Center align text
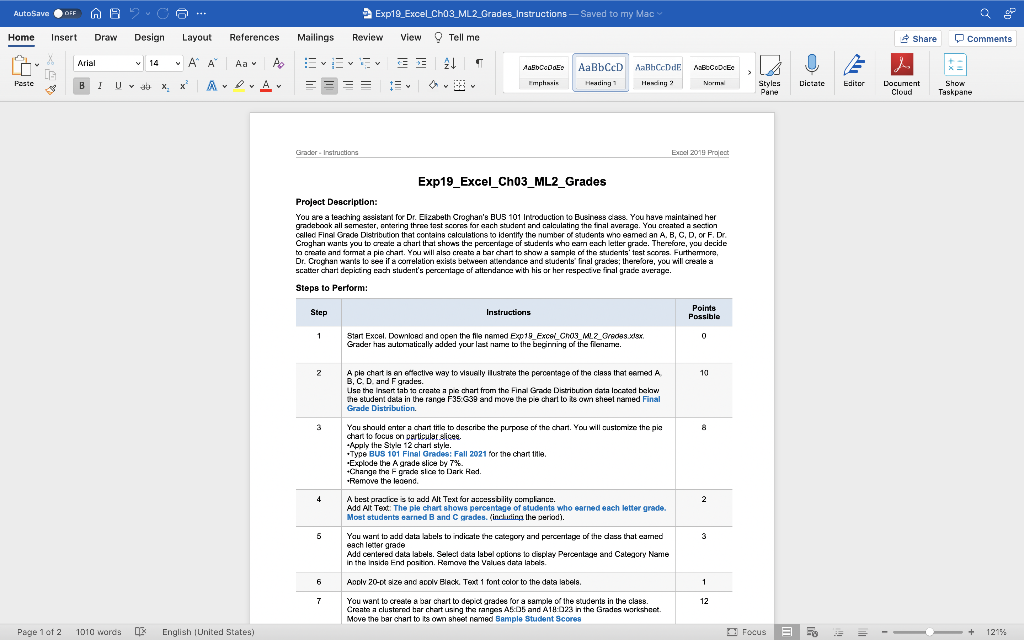Image resolution: width=1024 pixels, height=640 pixels. [x=329, y=86]
